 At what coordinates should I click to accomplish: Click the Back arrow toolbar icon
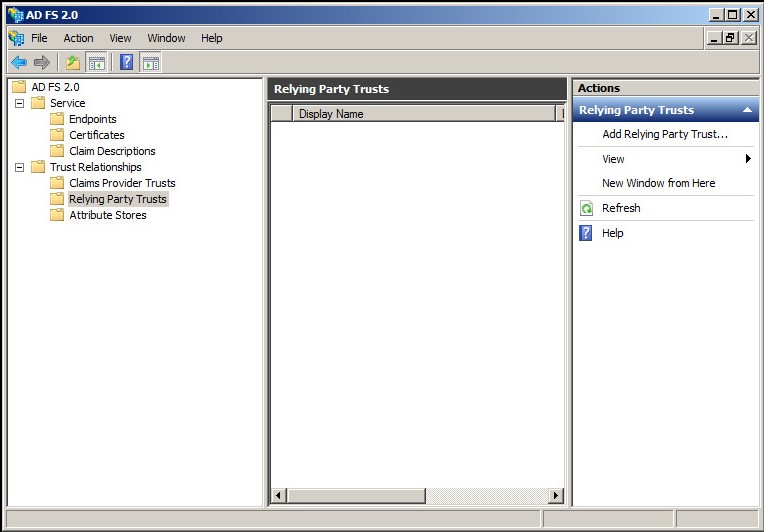(19, 62)
